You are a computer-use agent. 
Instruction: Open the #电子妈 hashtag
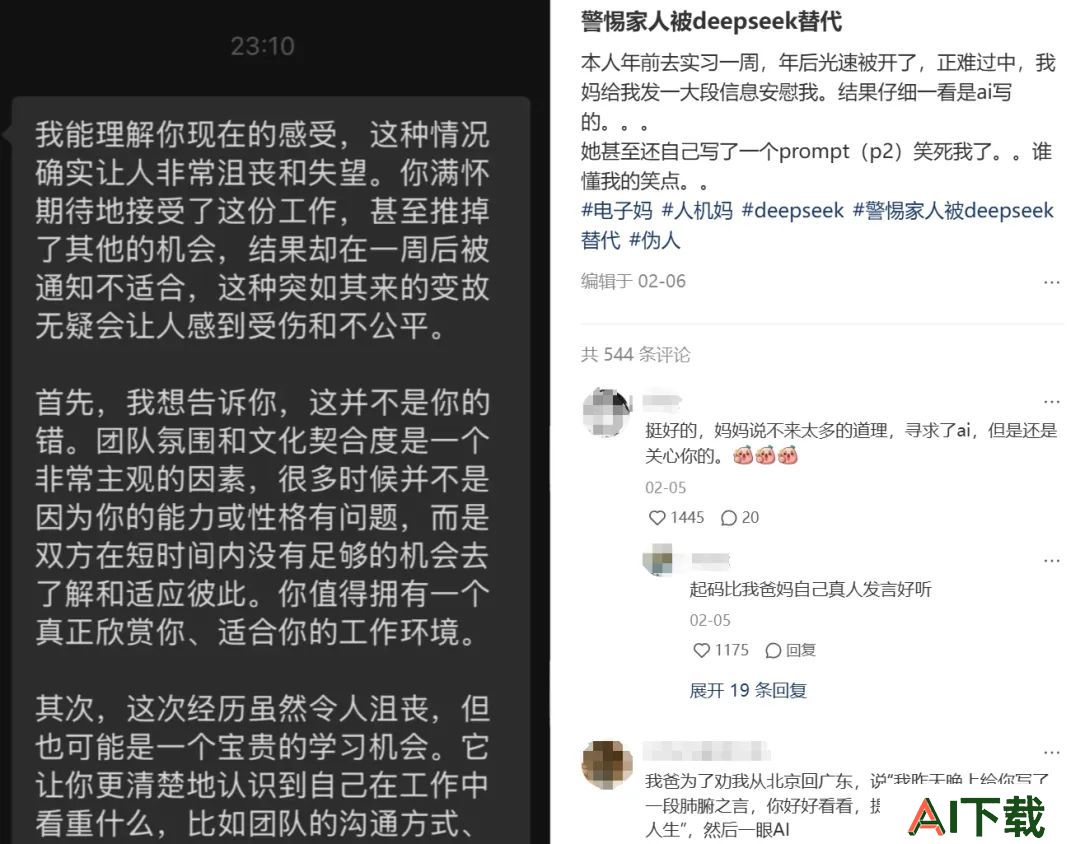click(616, 210)
